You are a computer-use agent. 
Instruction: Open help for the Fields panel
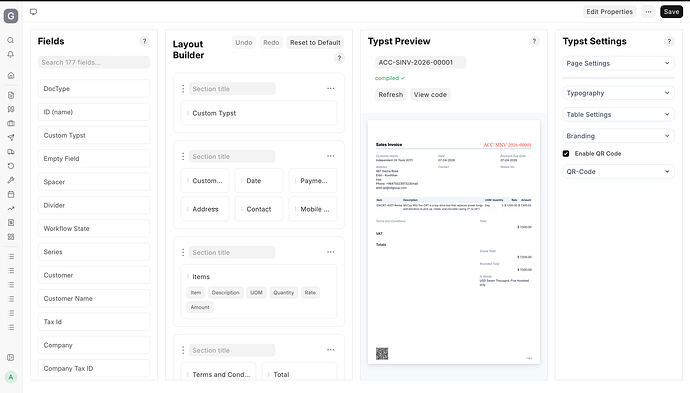[x=144, y=41]
